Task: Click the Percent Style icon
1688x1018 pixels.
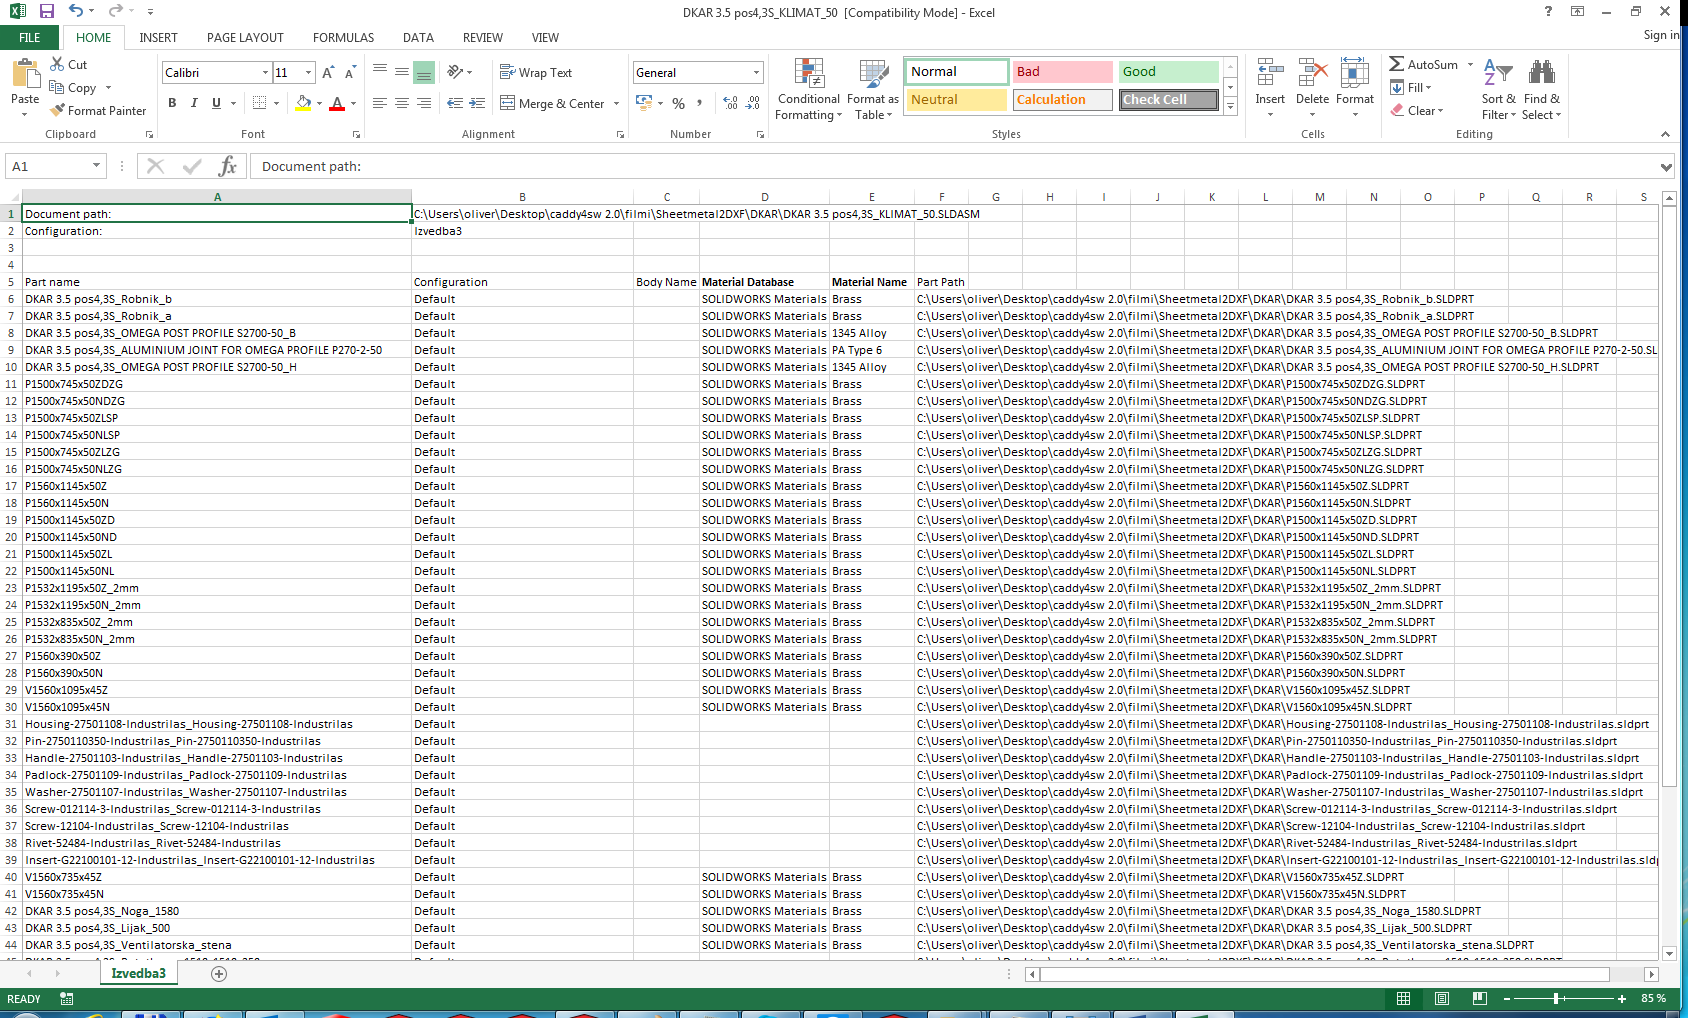Action: click(x=679, y=103)
